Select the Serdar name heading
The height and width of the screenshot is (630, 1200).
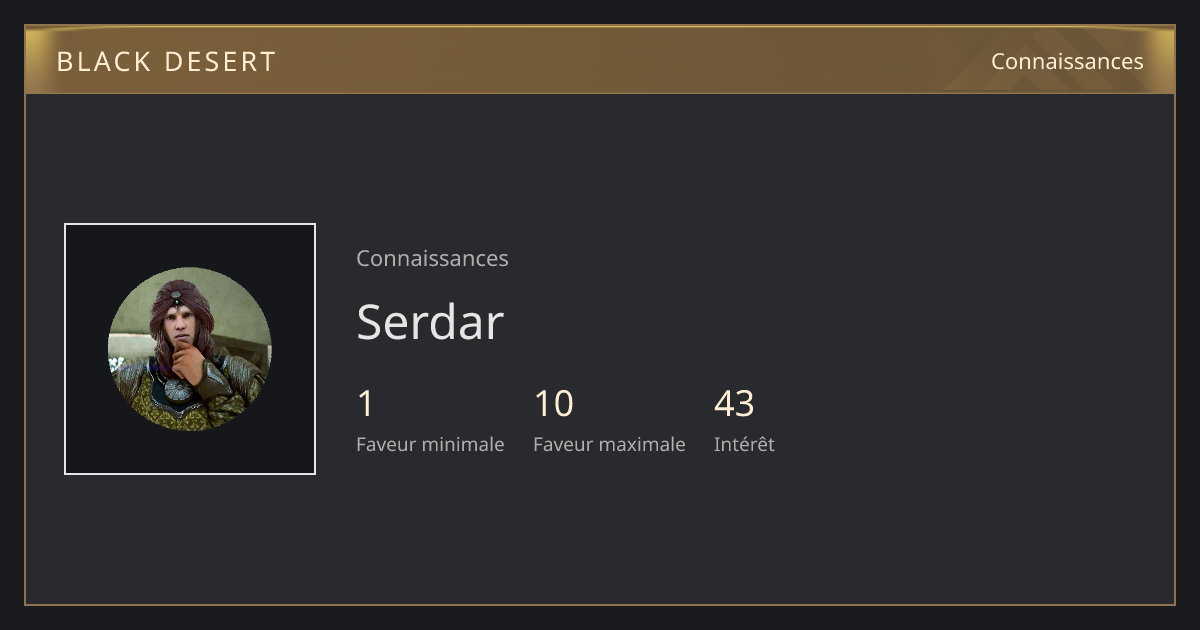click(430, 322)
